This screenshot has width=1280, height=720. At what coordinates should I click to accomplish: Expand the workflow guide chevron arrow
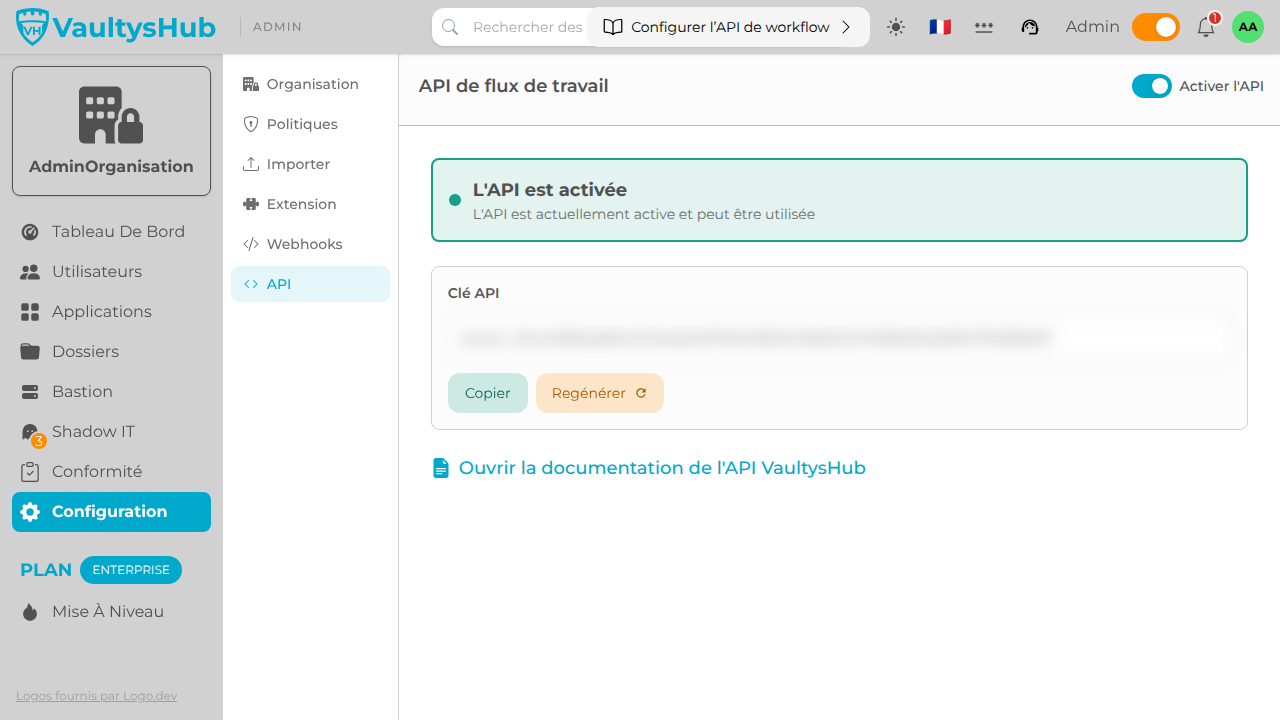tap(846, 27)
